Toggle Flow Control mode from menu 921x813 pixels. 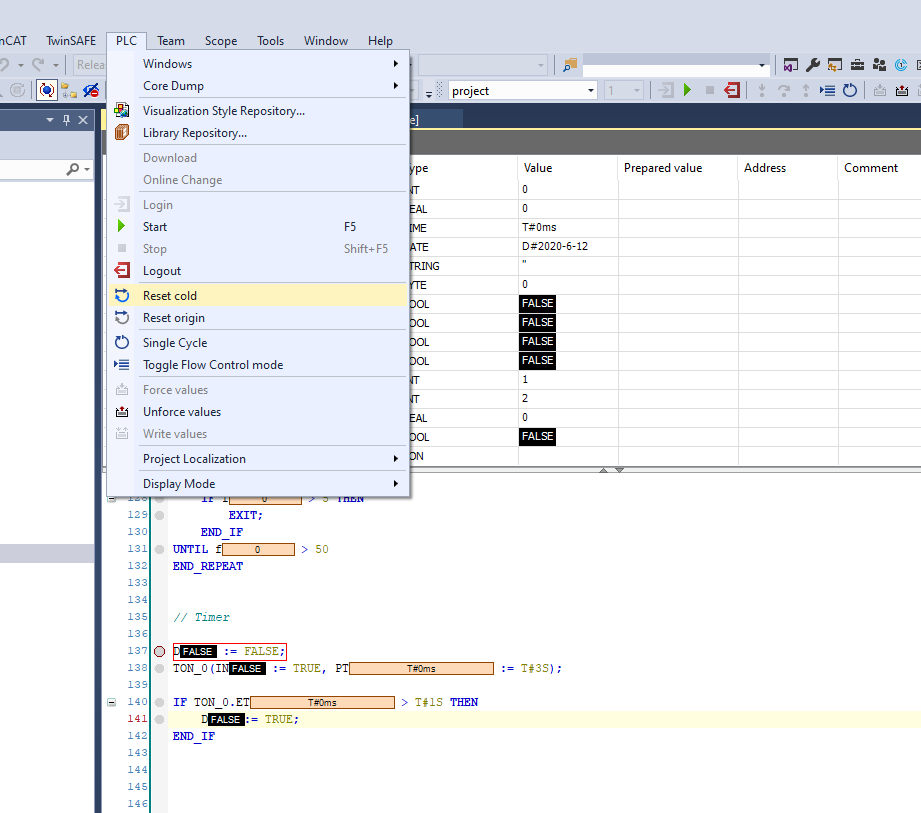212,365
